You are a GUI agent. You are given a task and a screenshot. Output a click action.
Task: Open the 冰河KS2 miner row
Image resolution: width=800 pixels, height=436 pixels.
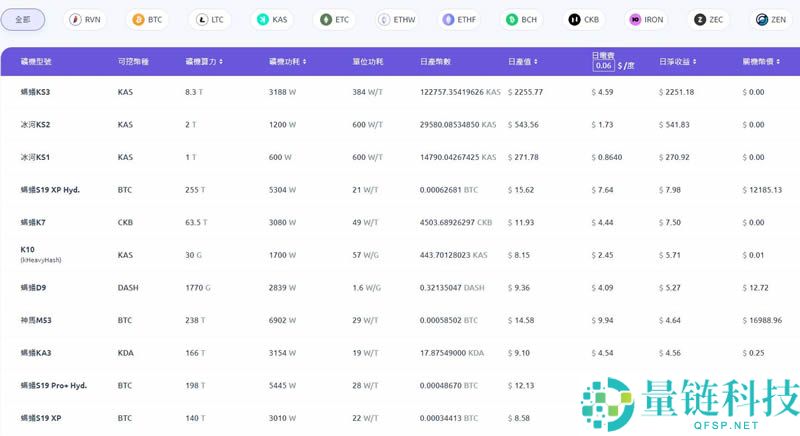click(x=400, y=125)
